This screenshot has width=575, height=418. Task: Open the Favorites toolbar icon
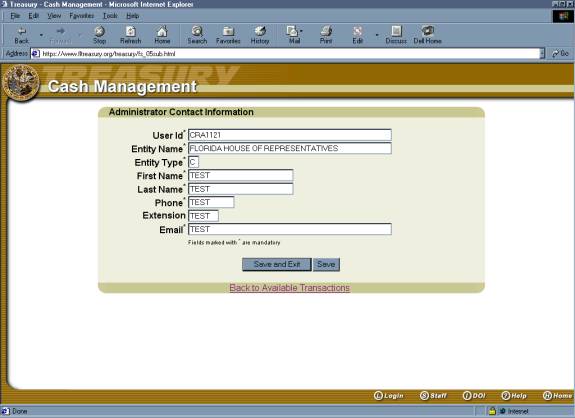228,35
